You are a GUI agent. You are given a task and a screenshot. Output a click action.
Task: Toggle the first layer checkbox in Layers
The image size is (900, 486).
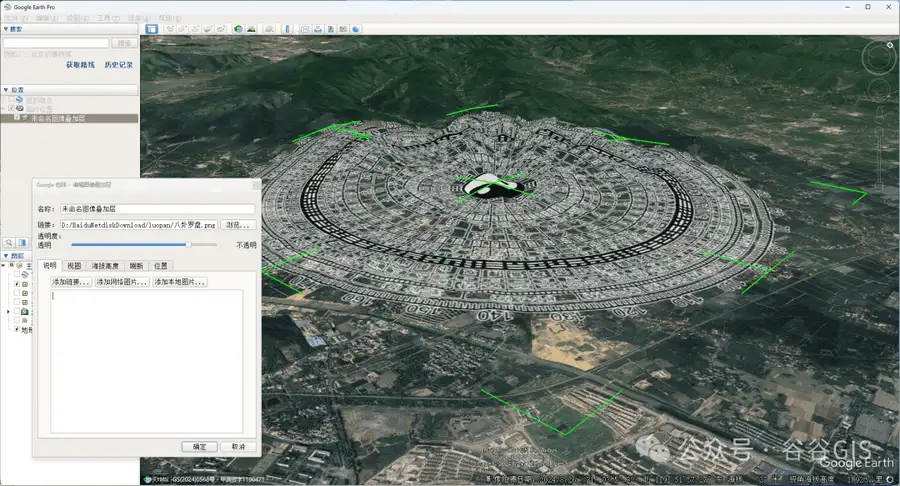point(17,275)
